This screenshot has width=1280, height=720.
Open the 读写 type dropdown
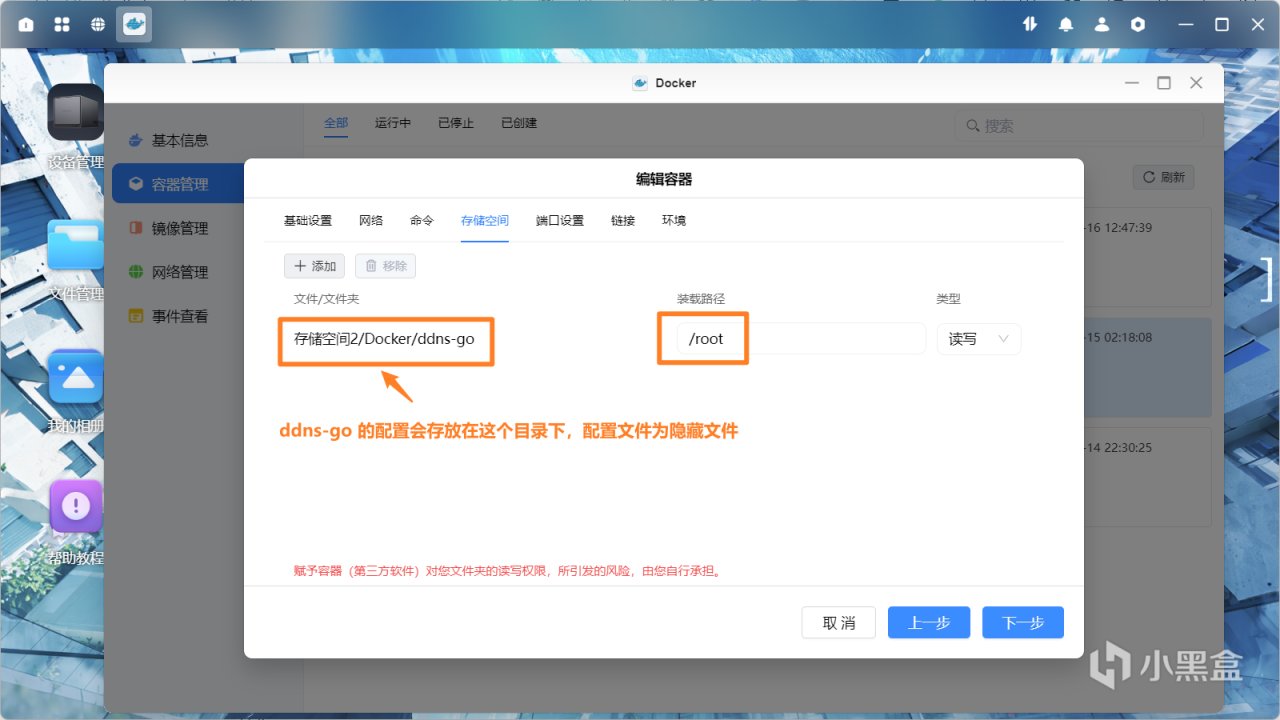pyautogui.click(x=979, y=339)
